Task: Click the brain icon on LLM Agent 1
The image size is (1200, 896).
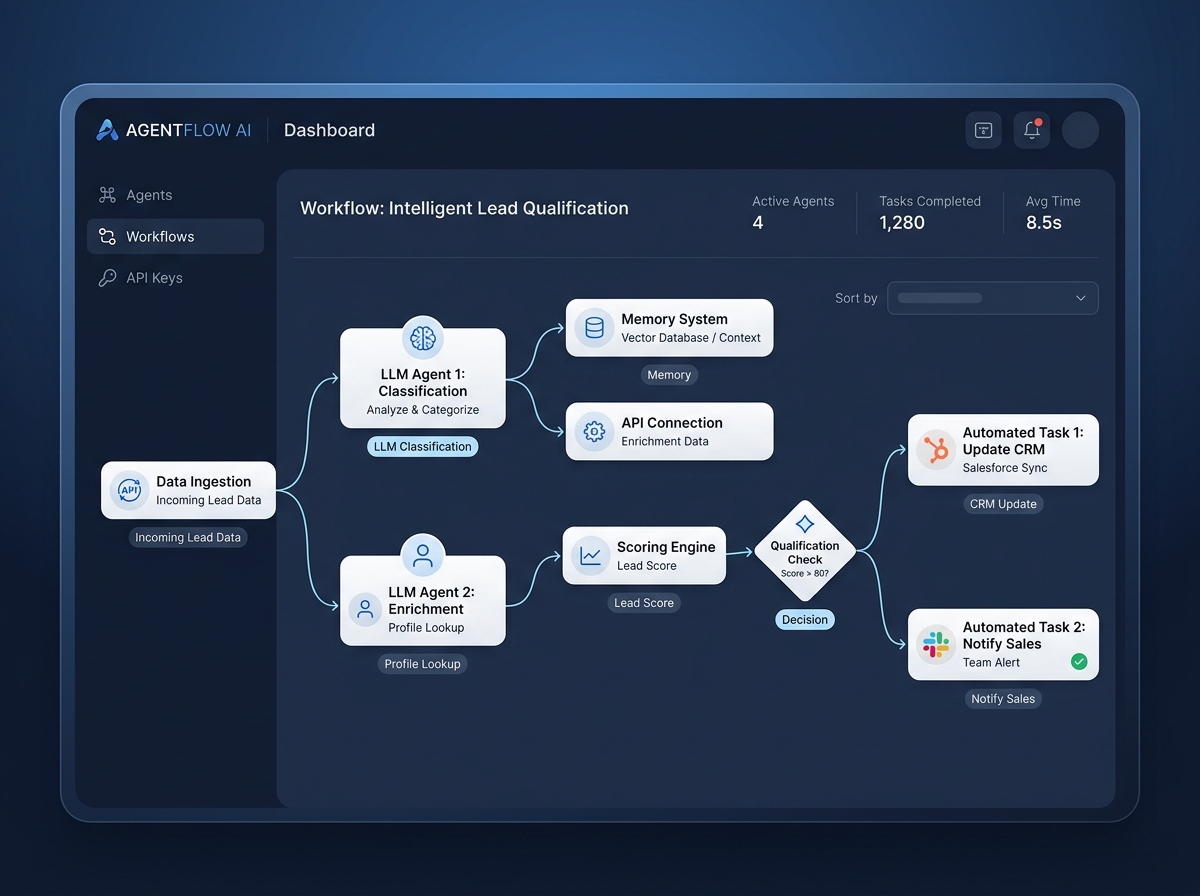Action: coord(423,338)
